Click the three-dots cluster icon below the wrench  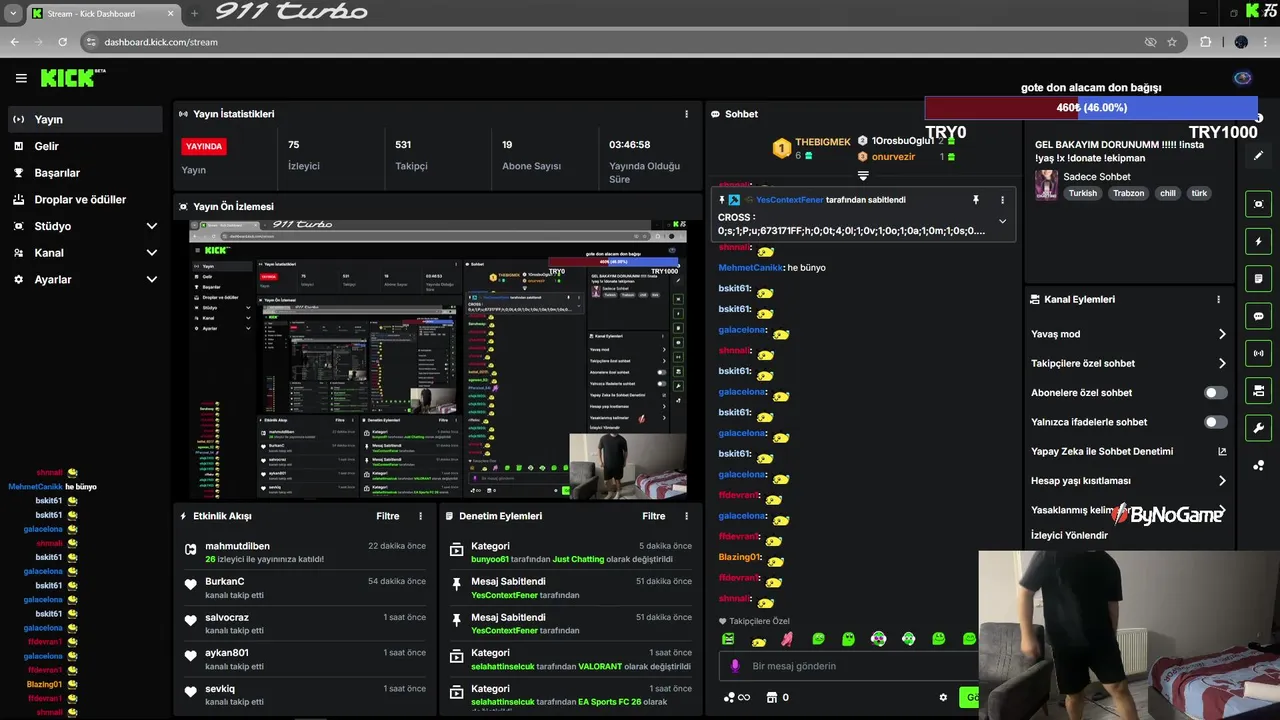[x=1258, y=465]
